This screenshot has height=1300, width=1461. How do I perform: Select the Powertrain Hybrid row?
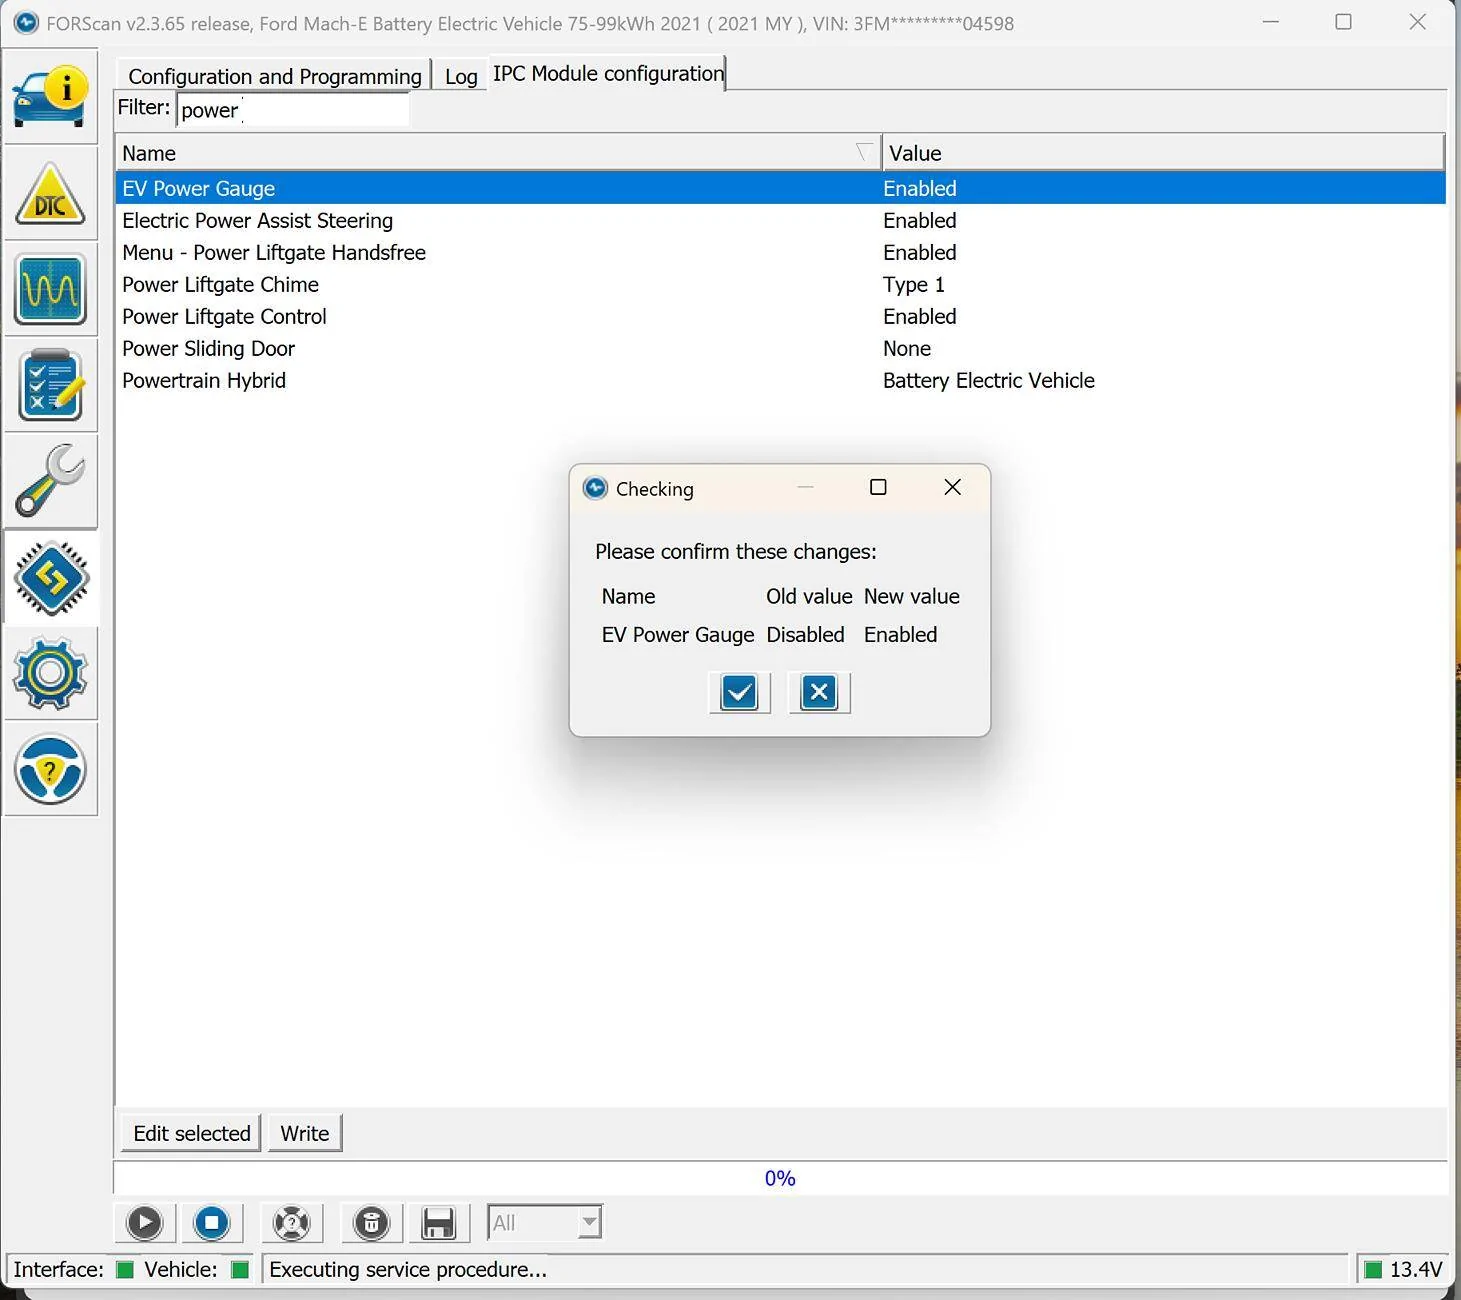[x=780, y=380]
